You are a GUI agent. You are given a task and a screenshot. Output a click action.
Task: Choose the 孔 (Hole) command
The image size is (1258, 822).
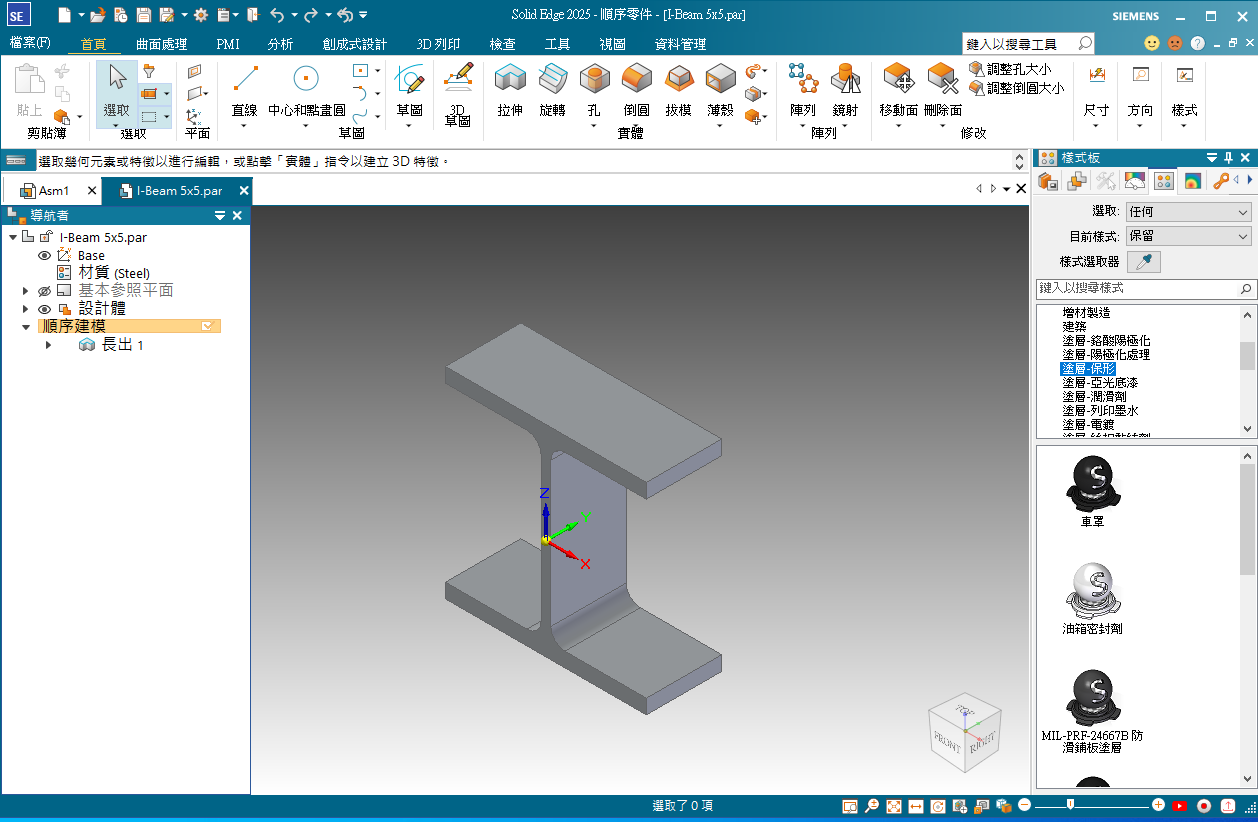(x=594, y=91)
